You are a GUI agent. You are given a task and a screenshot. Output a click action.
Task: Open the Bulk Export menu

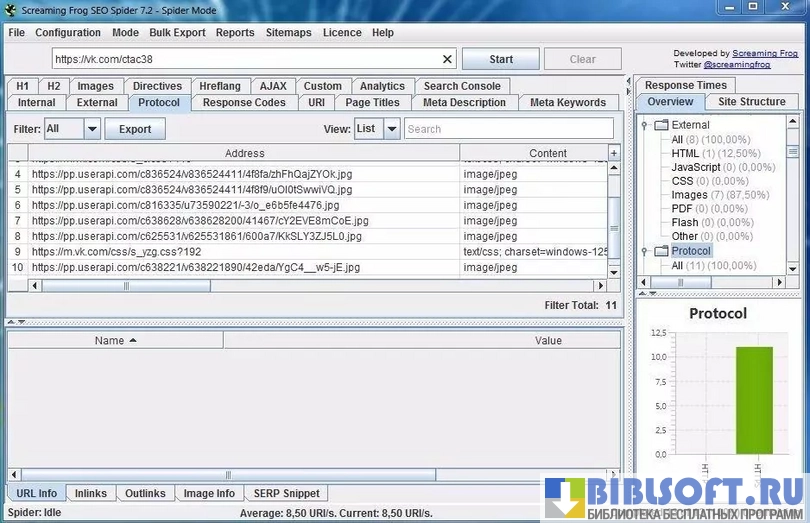tap(177, 32)
